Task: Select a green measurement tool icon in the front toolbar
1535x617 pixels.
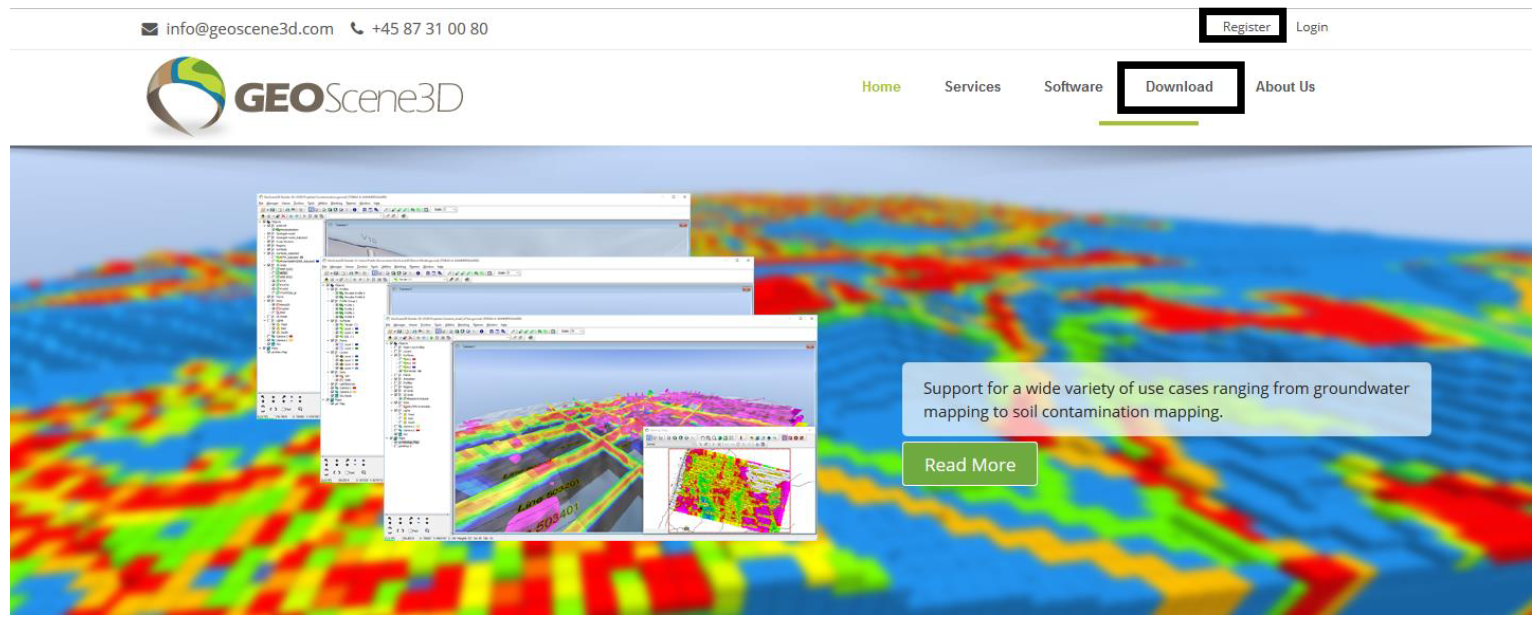Action: pos(520,331)
